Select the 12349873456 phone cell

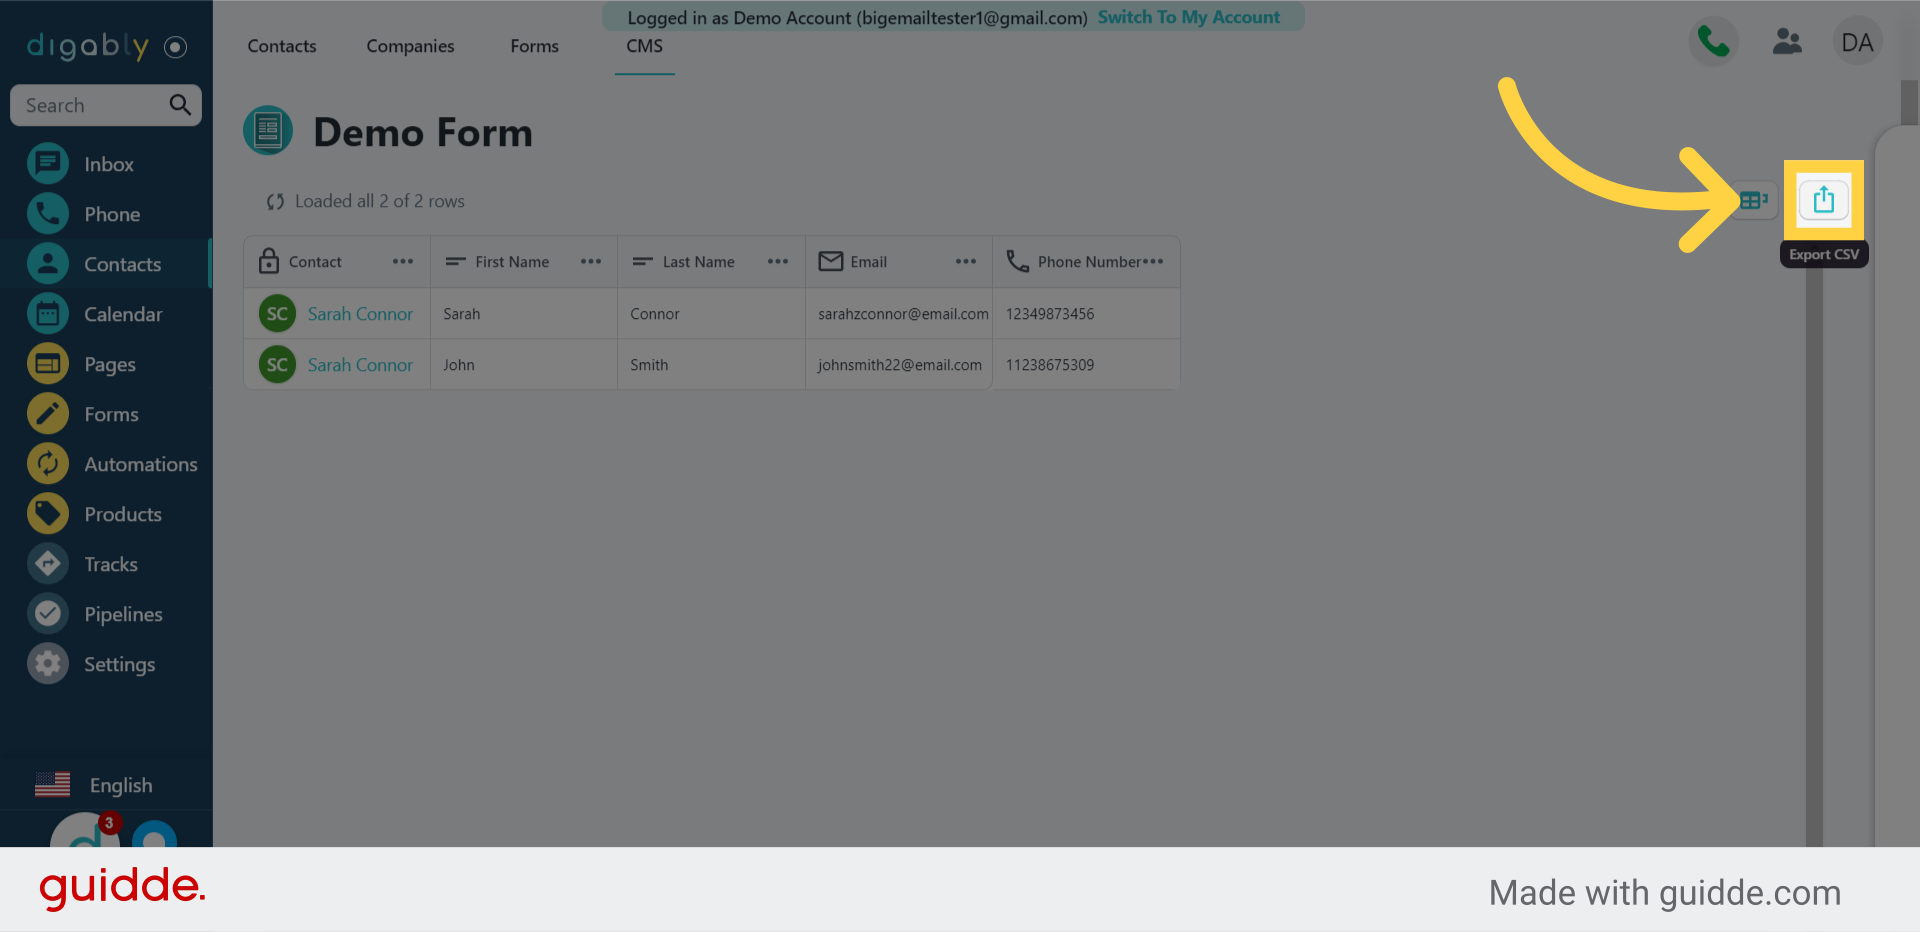point(1086,314)
